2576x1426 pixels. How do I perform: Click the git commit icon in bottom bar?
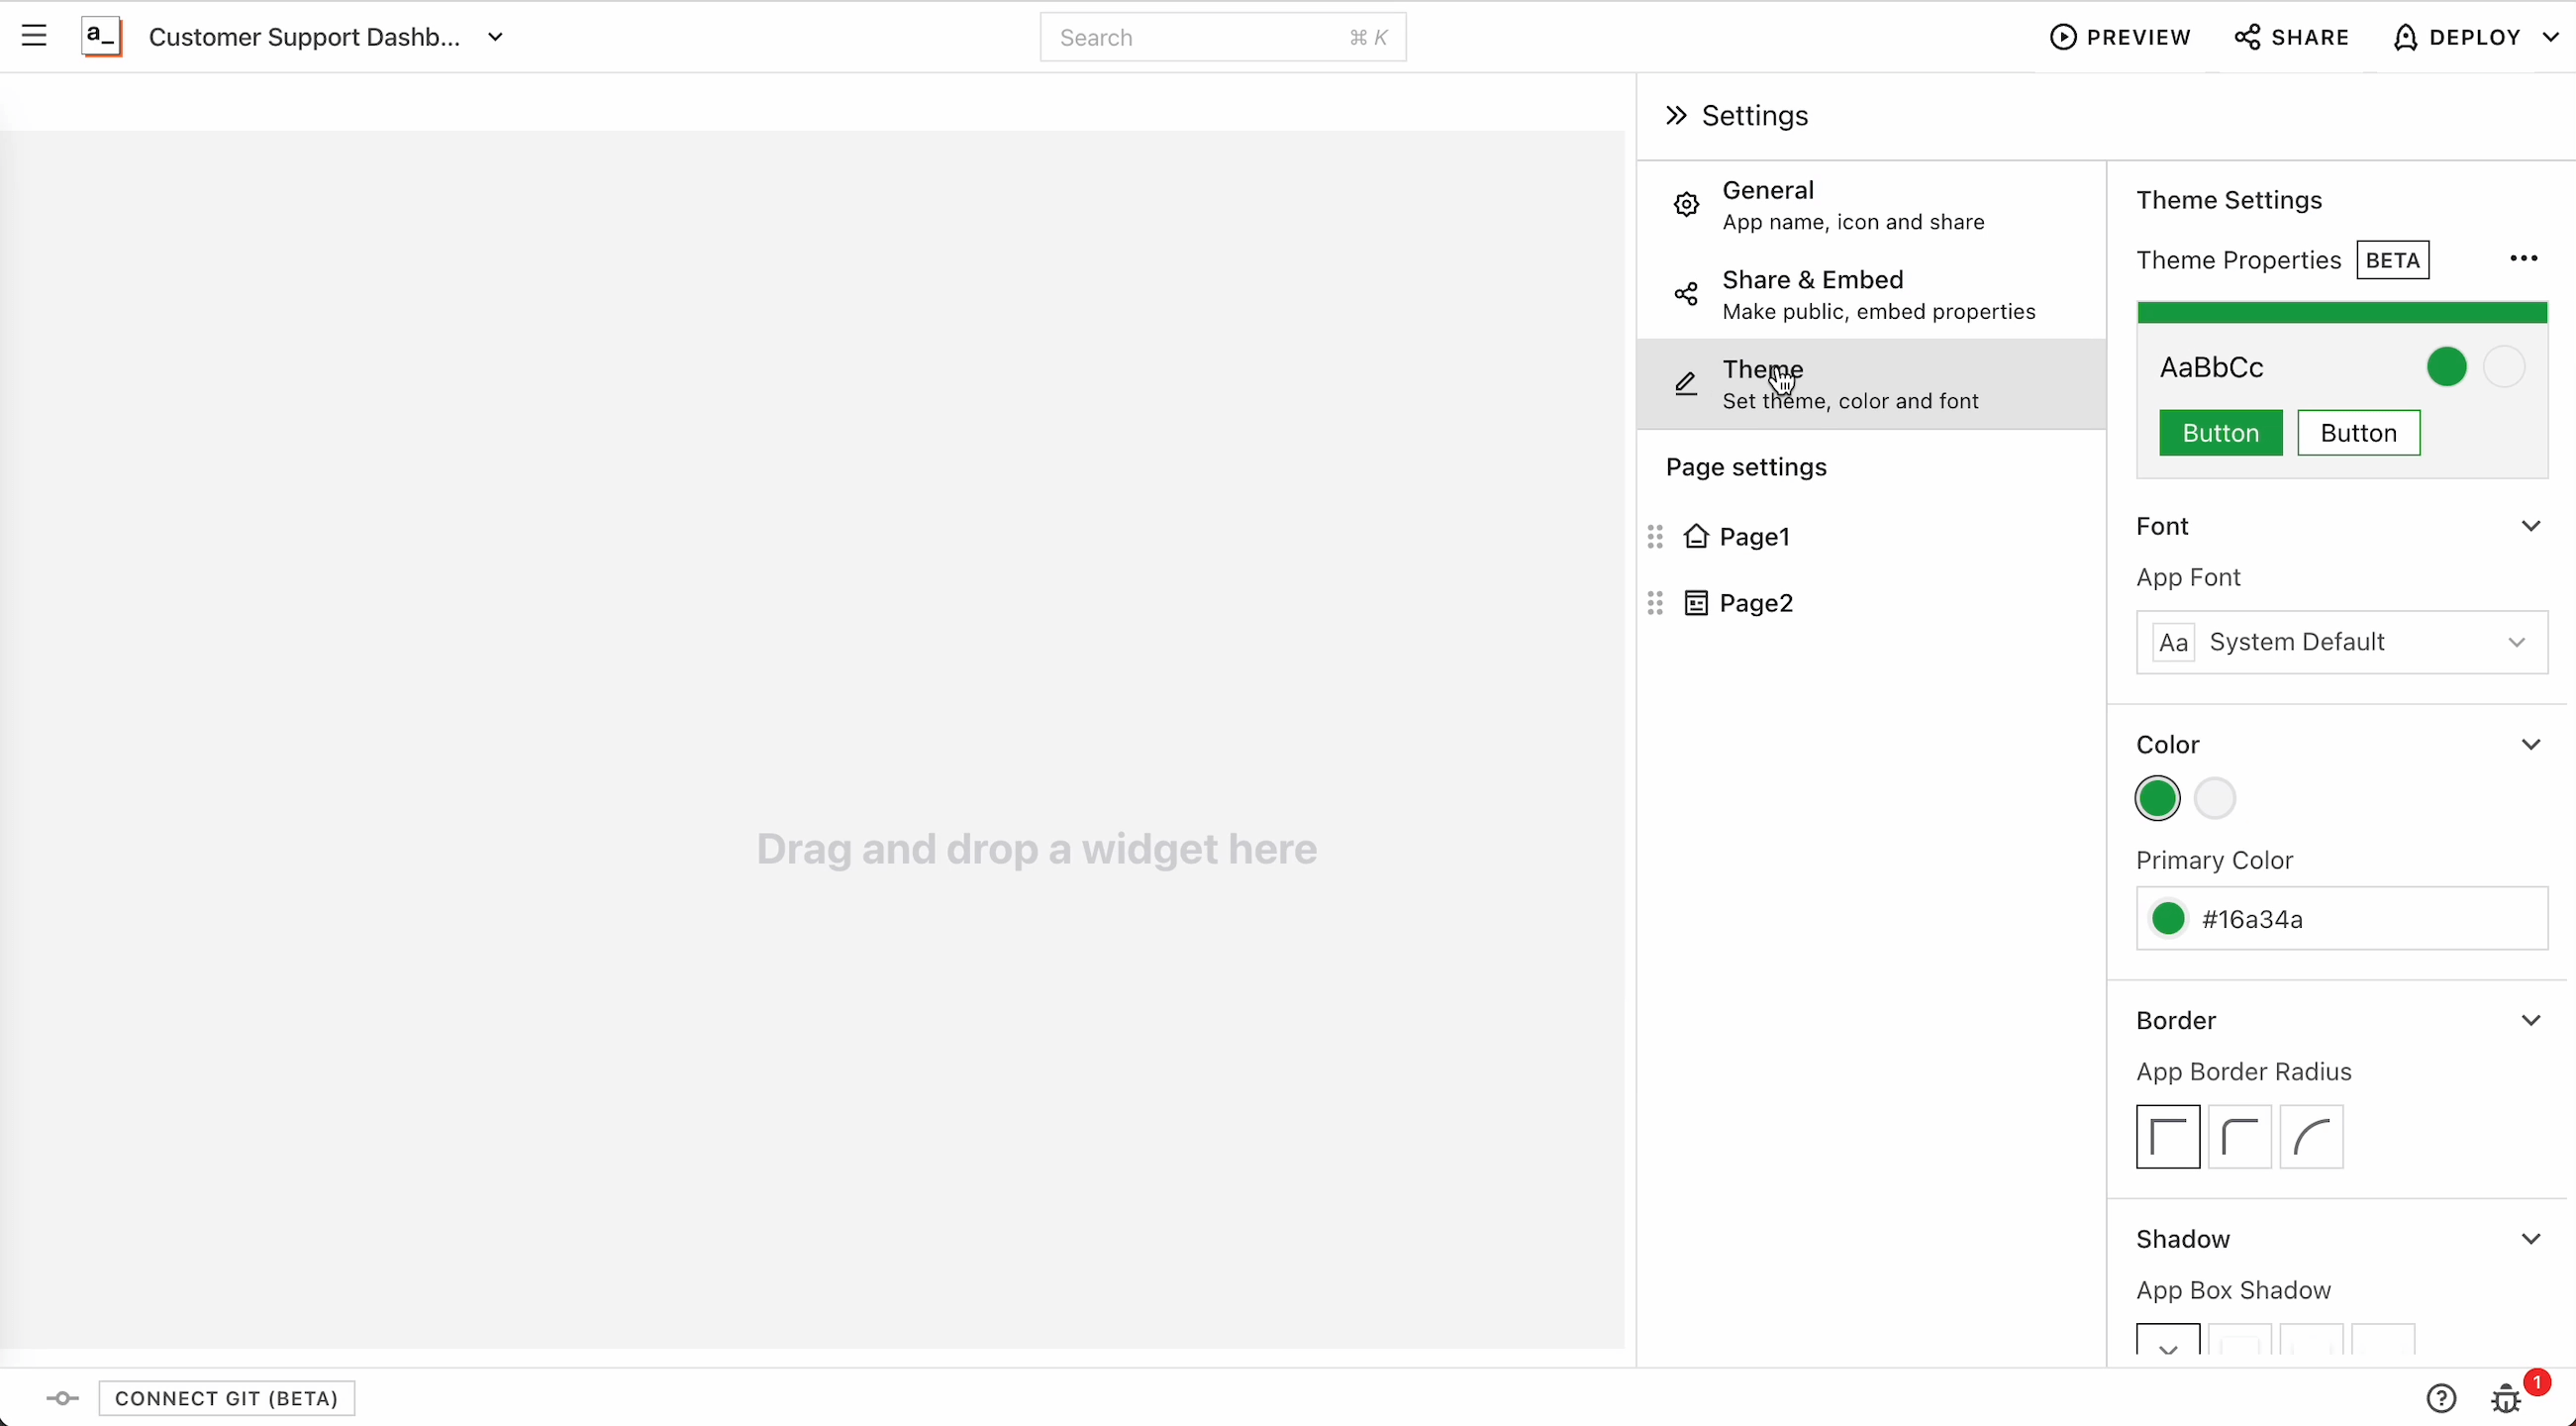[x=62, y=1398]
